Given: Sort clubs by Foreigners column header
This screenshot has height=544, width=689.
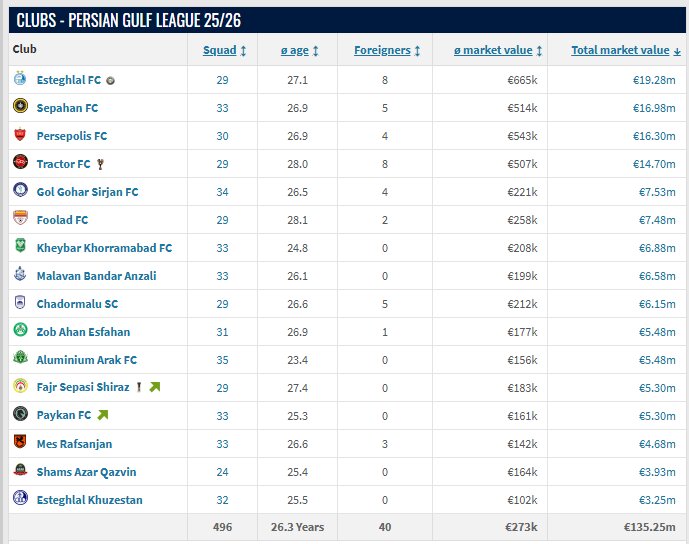Looking at the screenshot, I should (x=382, y=50).
